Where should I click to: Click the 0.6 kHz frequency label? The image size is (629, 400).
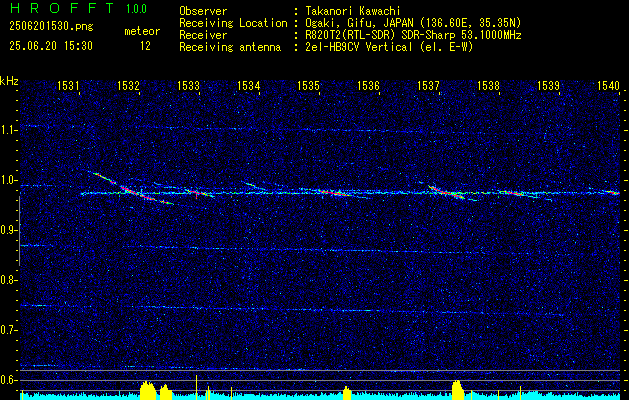[x=9, y=380]
